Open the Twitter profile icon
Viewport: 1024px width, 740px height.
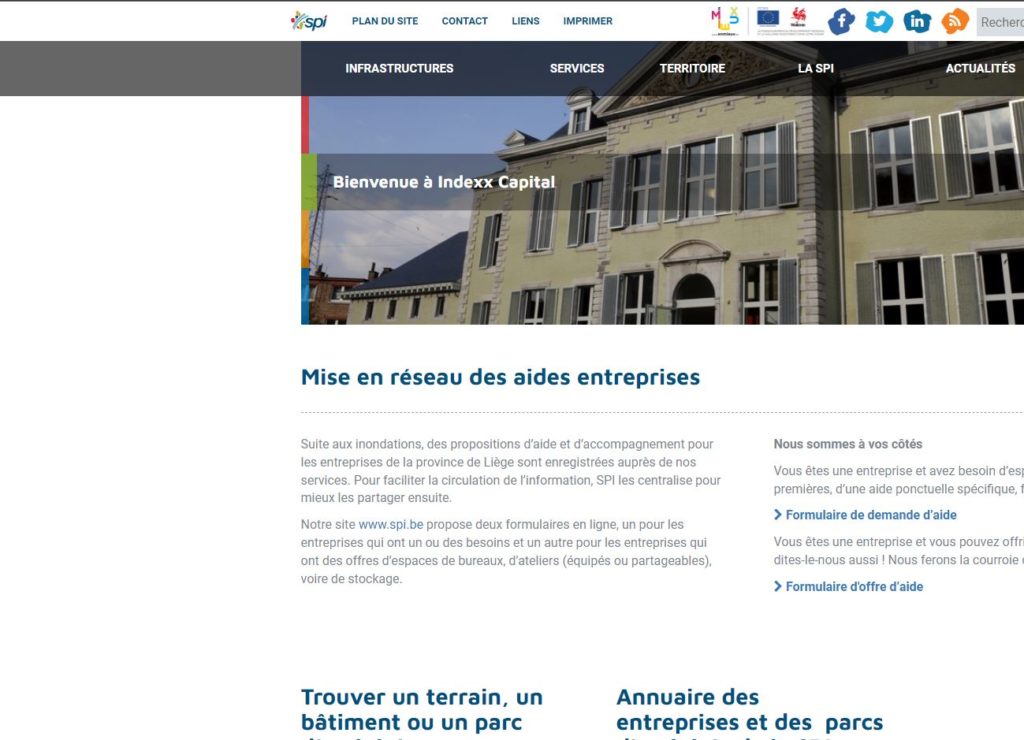coord(879,21)
